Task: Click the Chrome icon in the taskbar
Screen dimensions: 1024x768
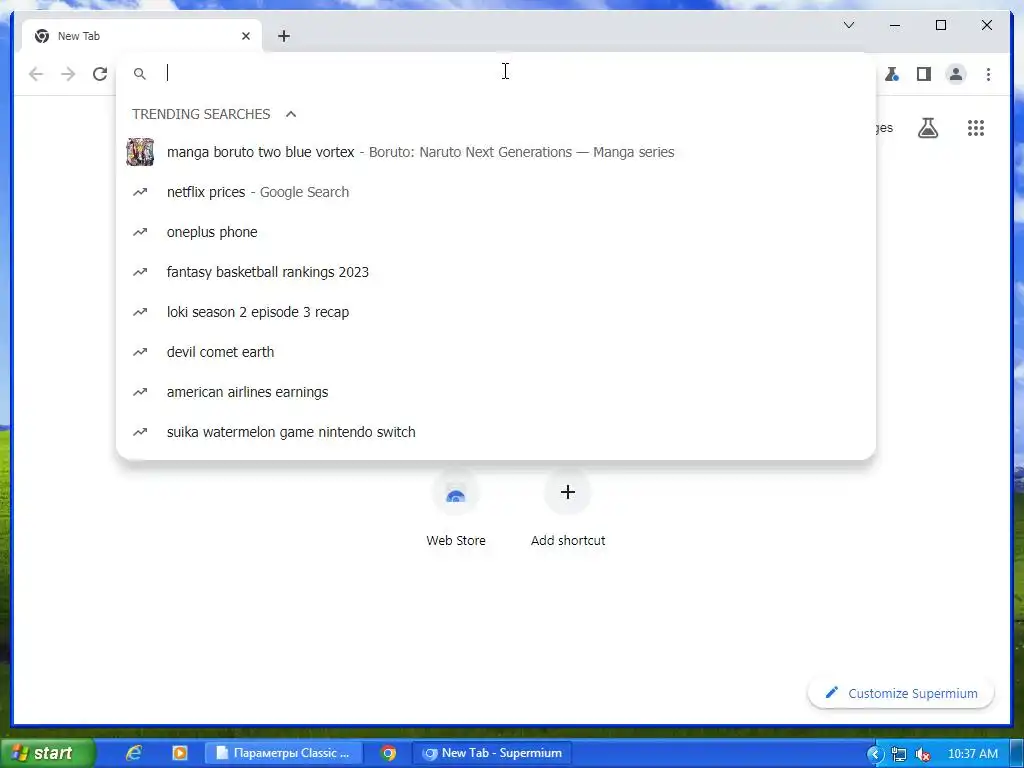Action: click(389, 753)
